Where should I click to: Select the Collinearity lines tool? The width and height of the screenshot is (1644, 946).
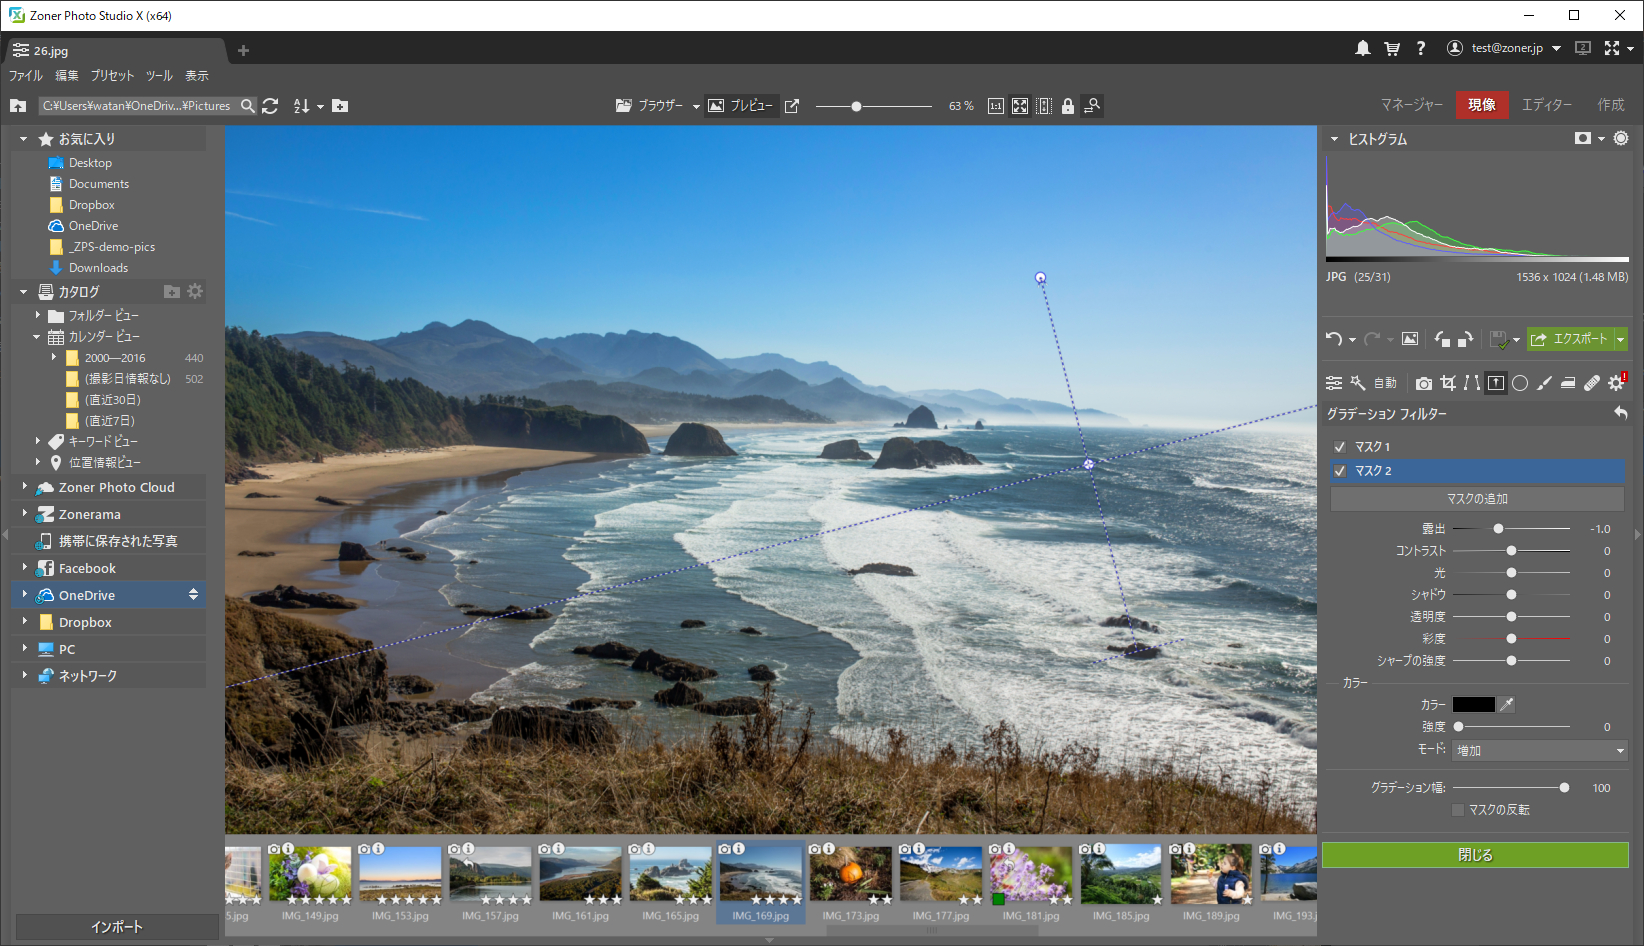1471,383
